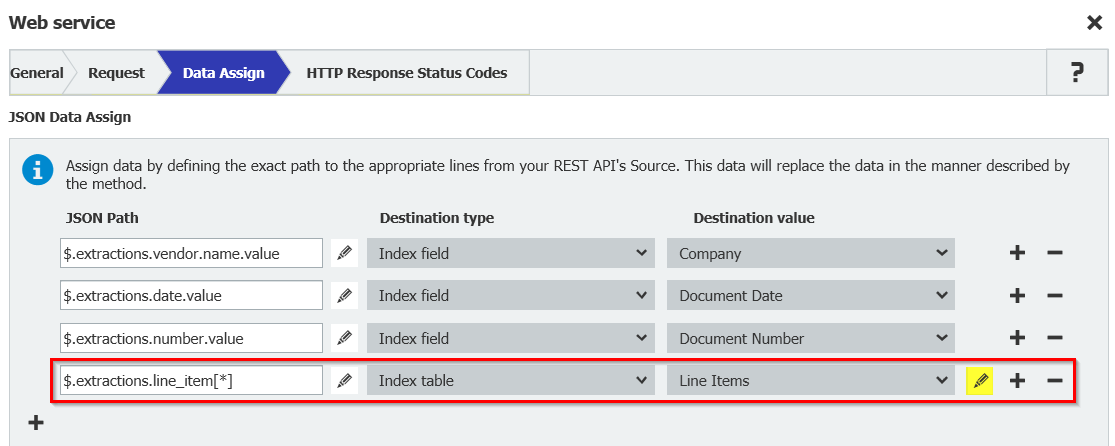This screenshot has height=446, width=1115.
Task: Open help with question mark button
Action: (x=1077, y=73)
